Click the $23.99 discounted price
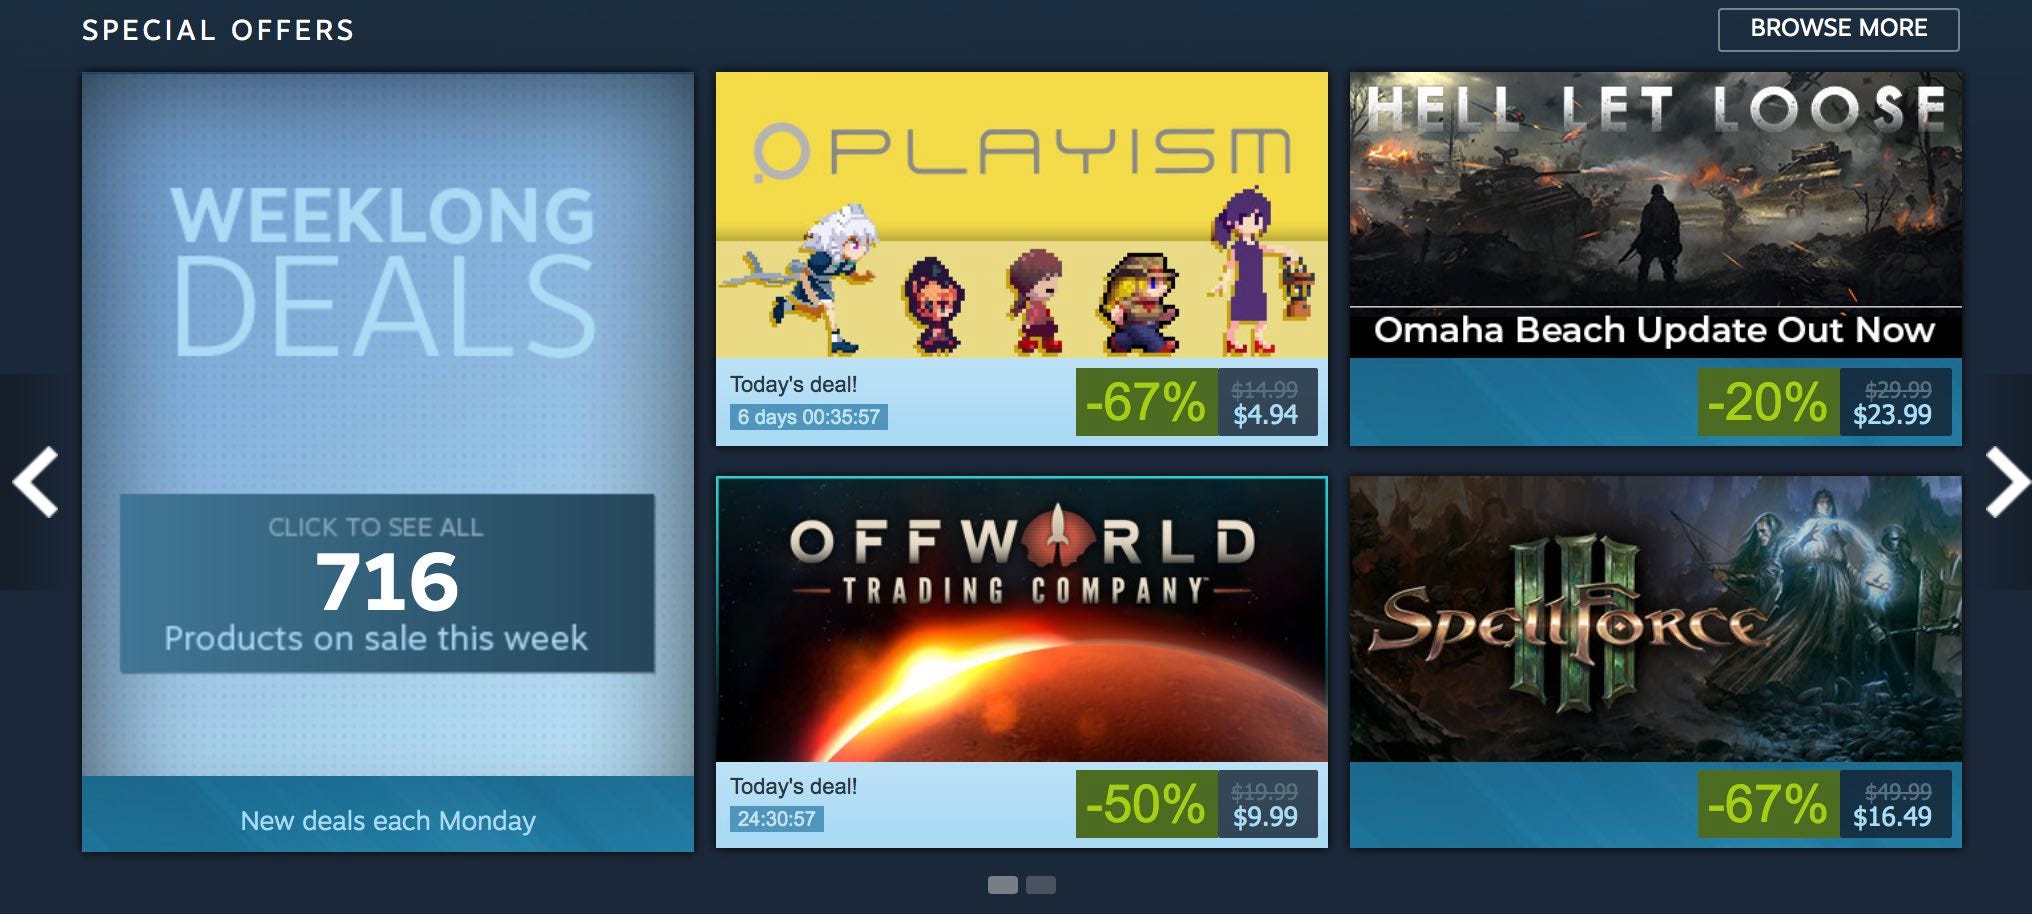 [x=1892, y=415]
